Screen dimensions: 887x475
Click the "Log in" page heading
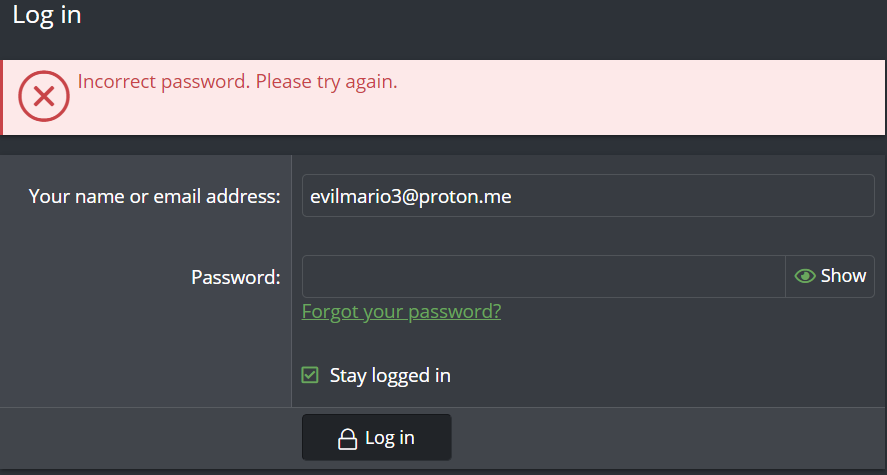pos(47,15)
